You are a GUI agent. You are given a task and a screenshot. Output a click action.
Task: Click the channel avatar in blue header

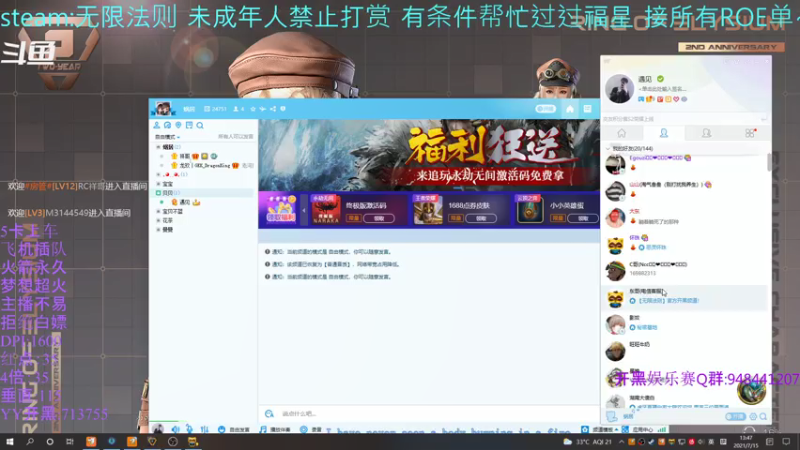click(163, 108)
